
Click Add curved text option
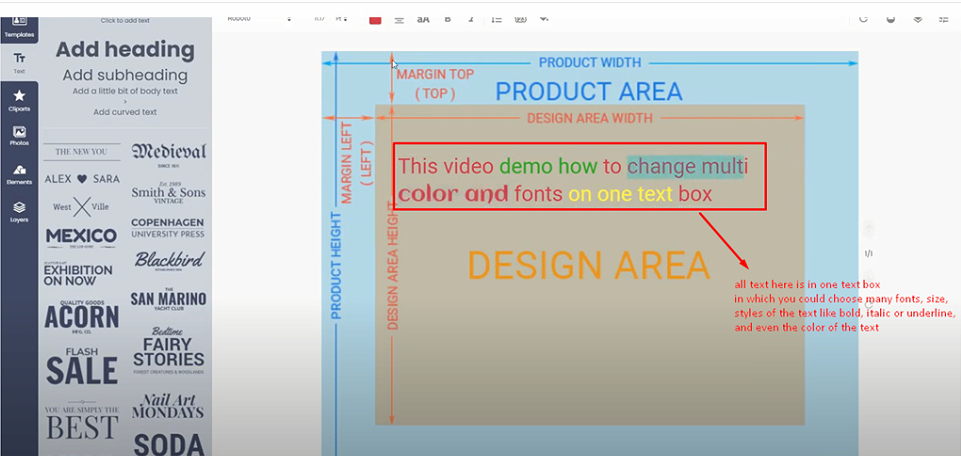click(125, 112)
